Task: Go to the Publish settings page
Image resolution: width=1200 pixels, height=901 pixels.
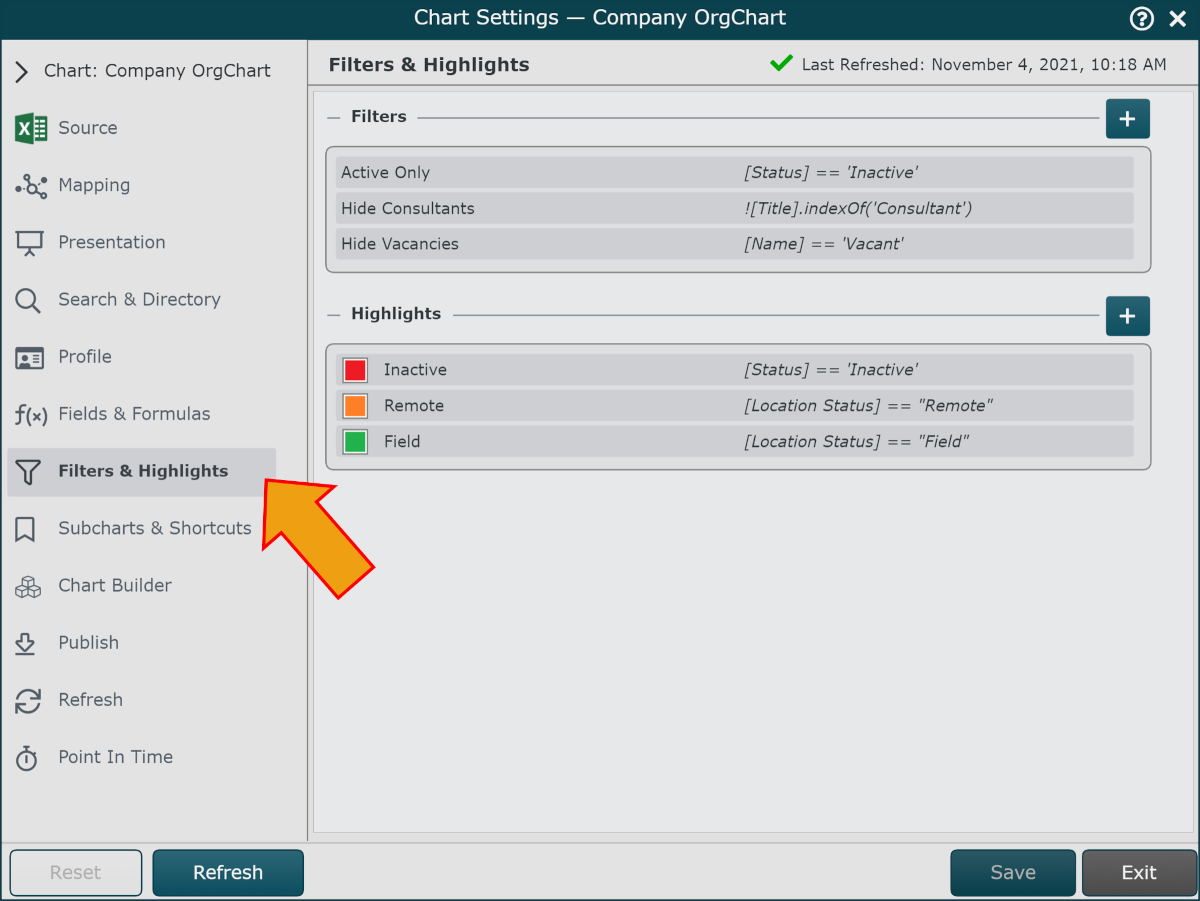Action: coord(88,643)
